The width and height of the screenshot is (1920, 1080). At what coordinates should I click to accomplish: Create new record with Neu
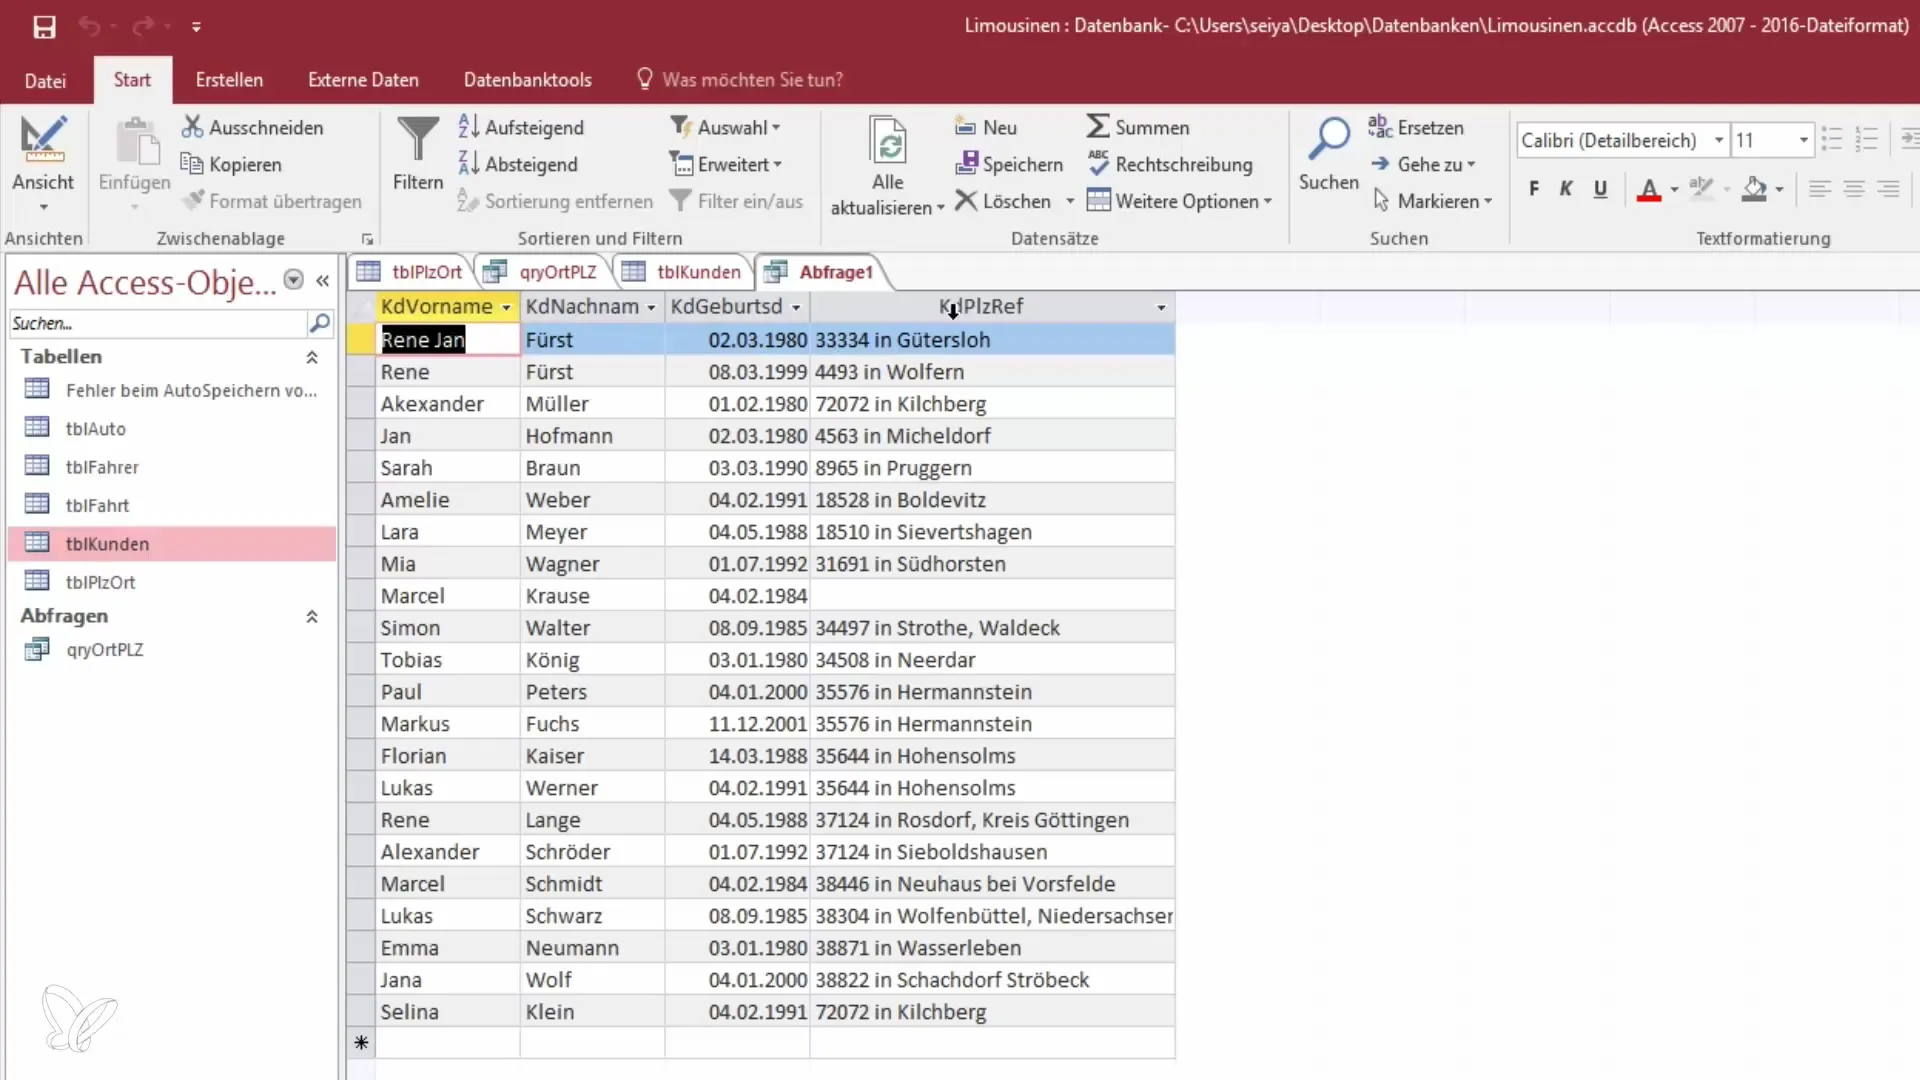(986, 127)
